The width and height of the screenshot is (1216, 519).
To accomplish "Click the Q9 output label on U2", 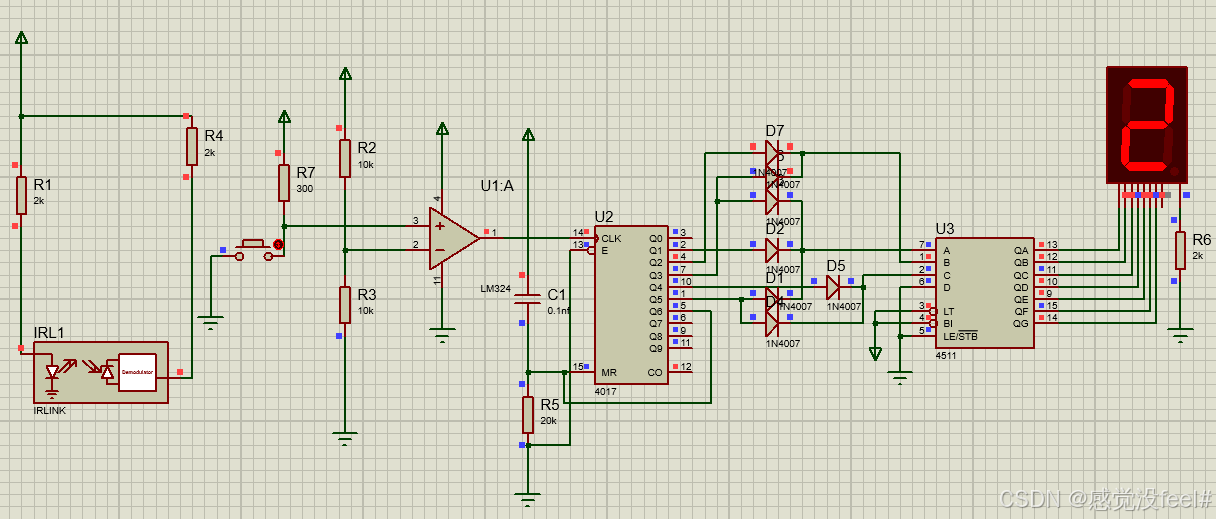I will tap(655, 348).
